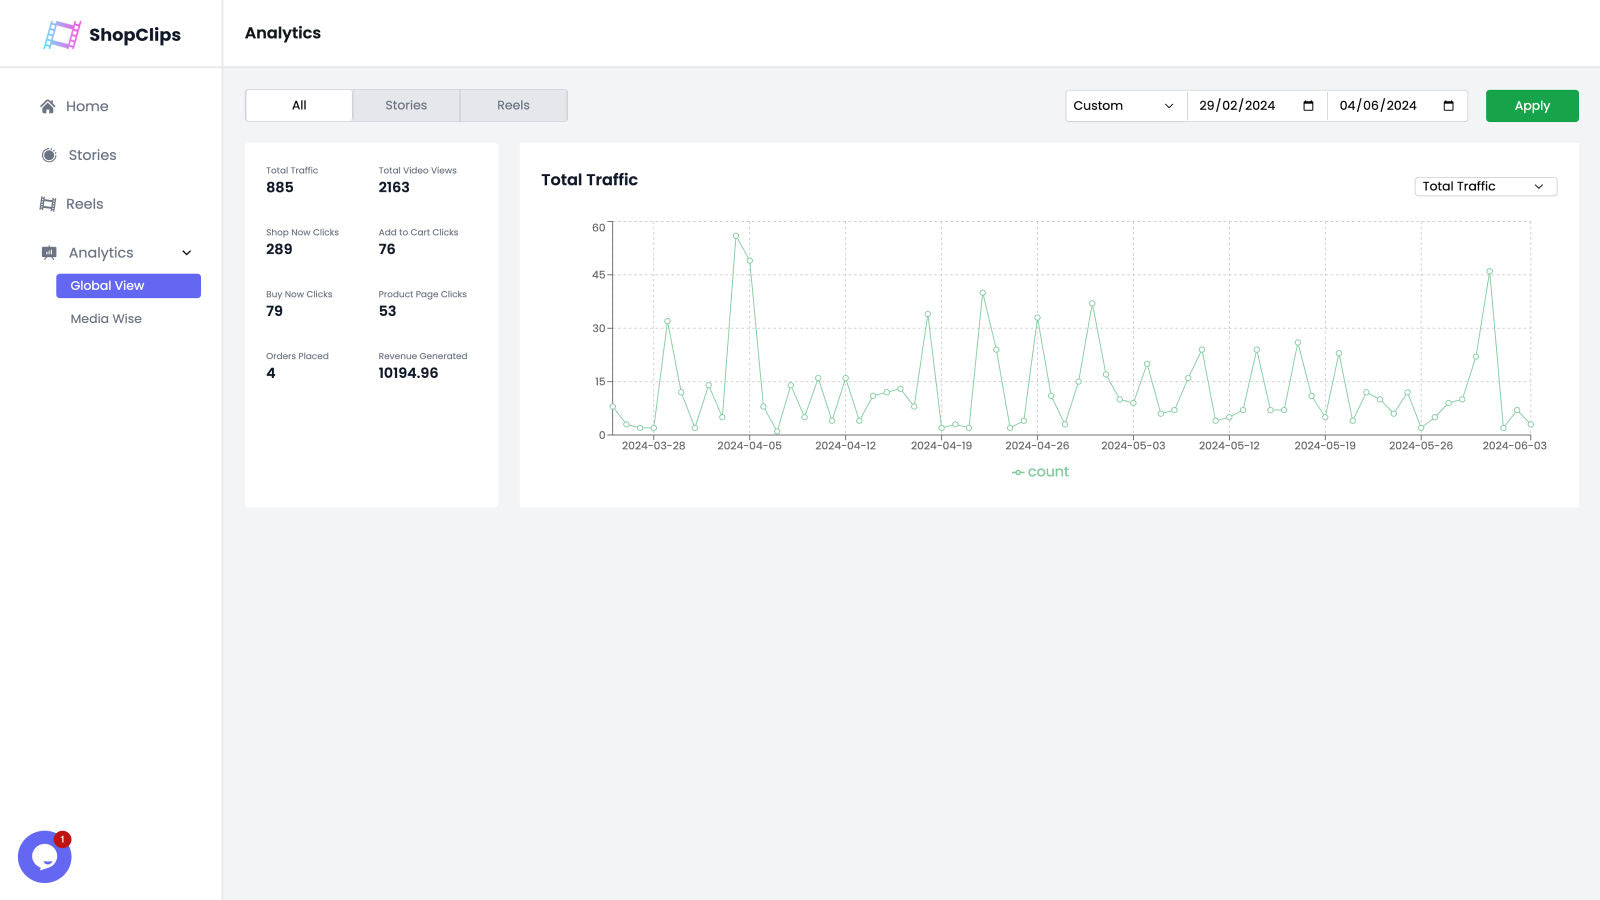Open the Total Traffic metric dropdown
Image resolution: width=1600 pixels, height=900 pixels.
point(1485,186)
